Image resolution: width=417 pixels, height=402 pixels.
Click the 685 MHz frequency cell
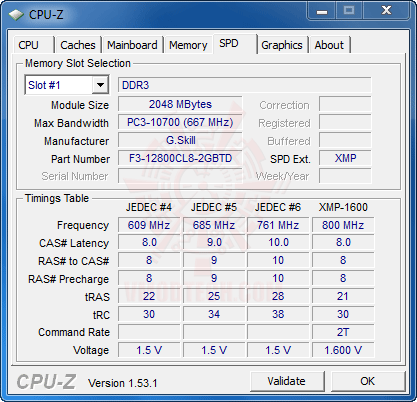coord(214,225)
